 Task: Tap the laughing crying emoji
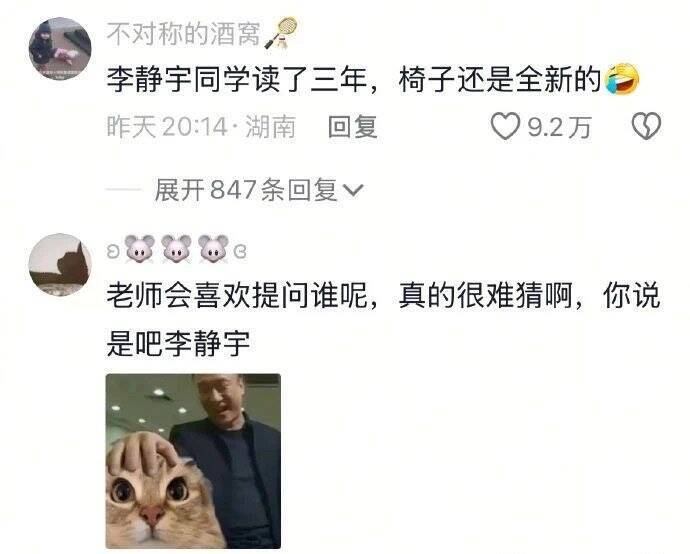(x=622, y=79)
